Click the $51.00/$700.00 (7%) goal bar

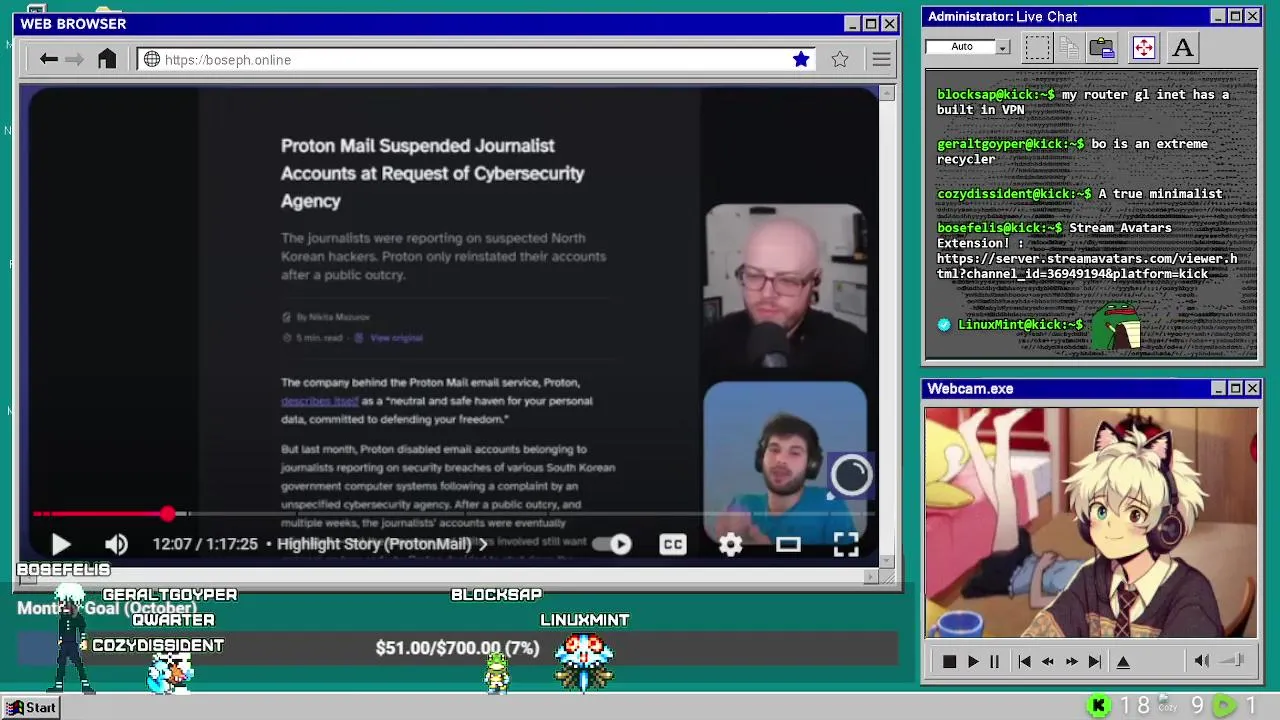coord(458,648)
